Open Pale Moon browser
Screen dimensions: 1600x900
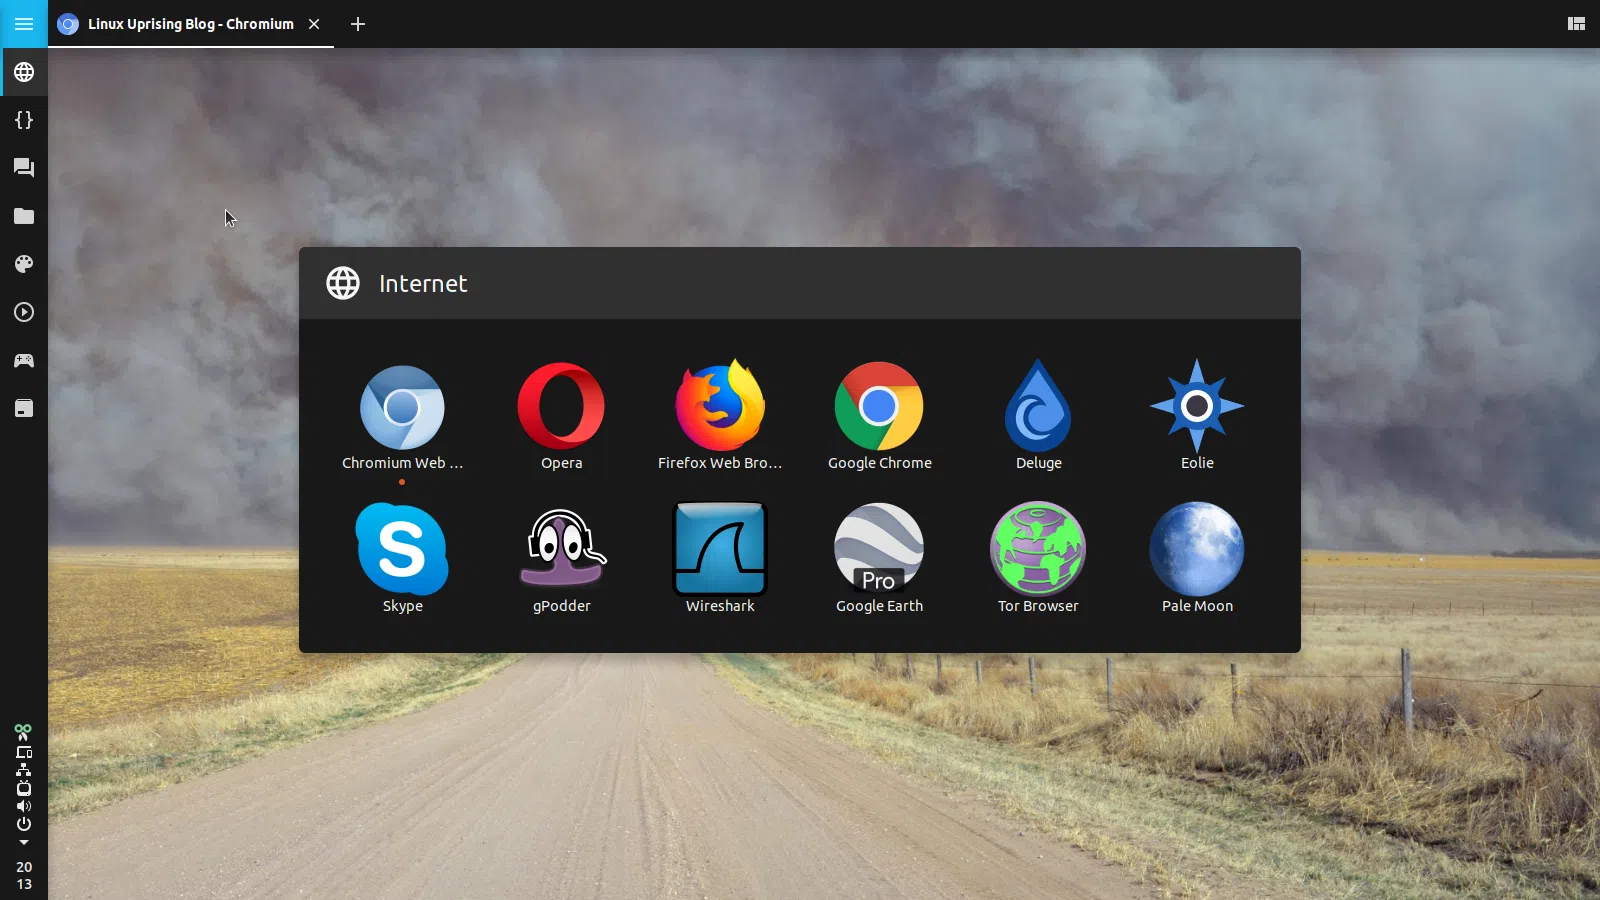[x=1197, y=550]
